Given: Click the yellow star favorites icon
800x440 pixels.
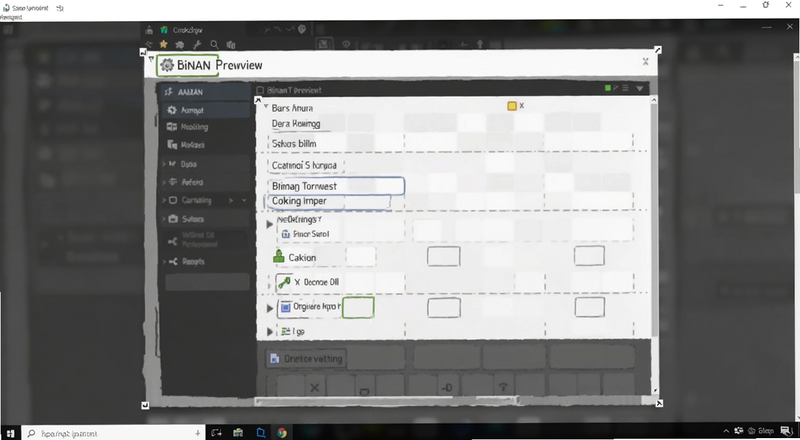Looking at the screenshot, I should pyautogui.click(x=163, y=44).
